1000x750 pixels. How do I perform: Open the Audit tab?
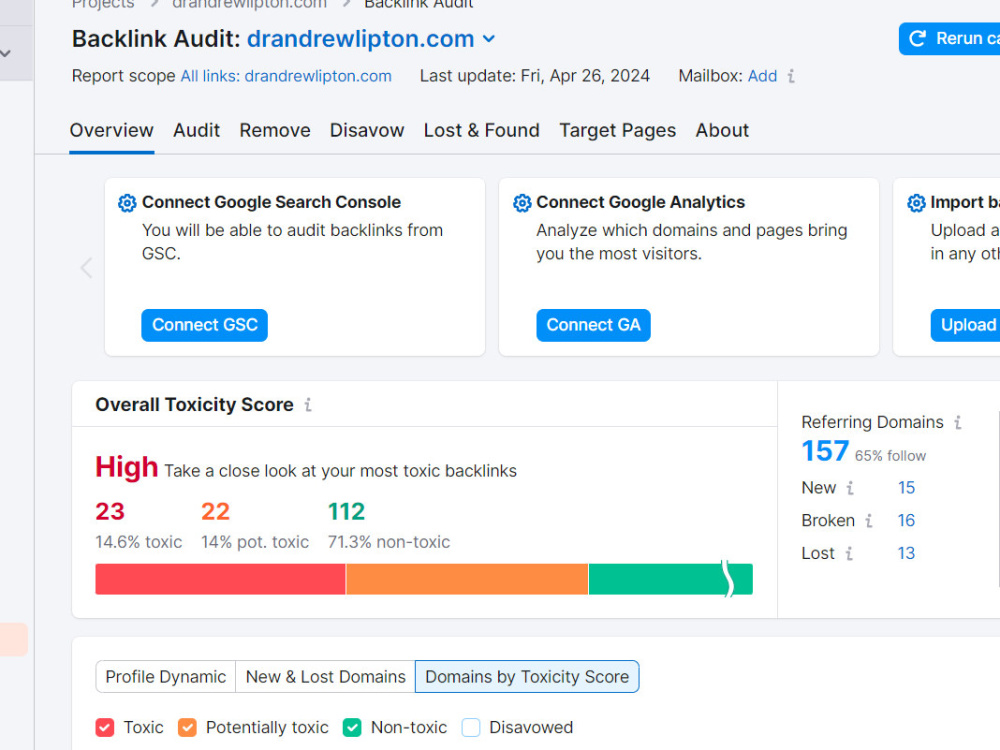(x=196, y=130)
